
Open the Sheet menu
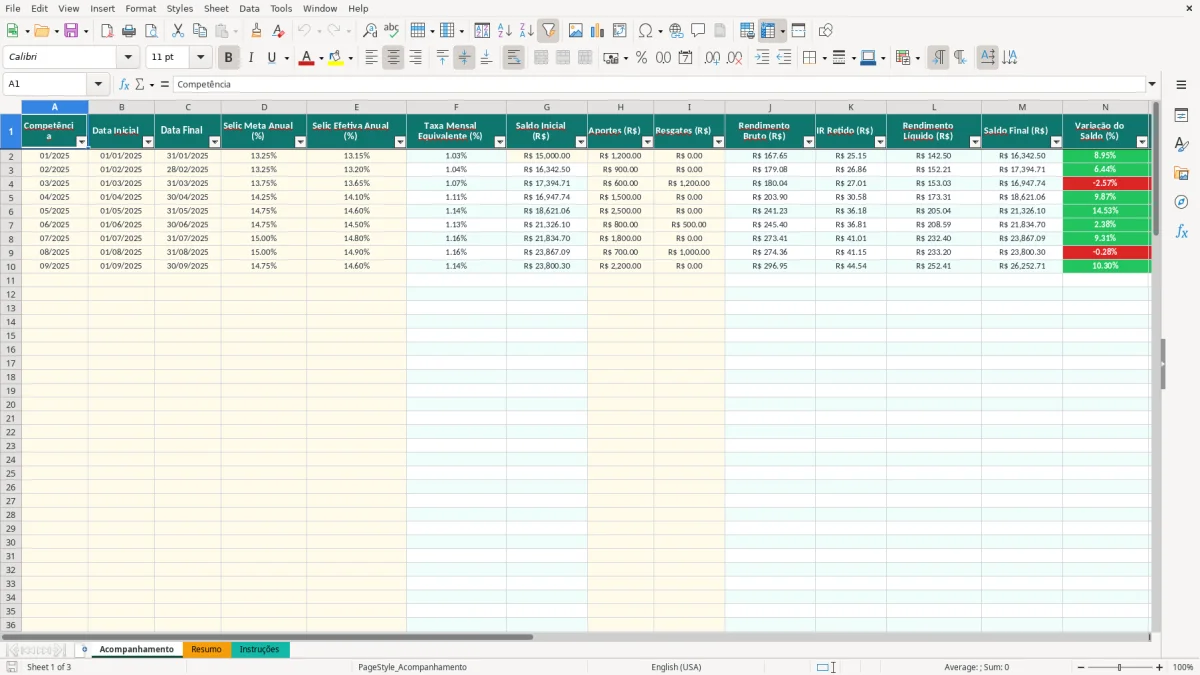coord(216,8)
